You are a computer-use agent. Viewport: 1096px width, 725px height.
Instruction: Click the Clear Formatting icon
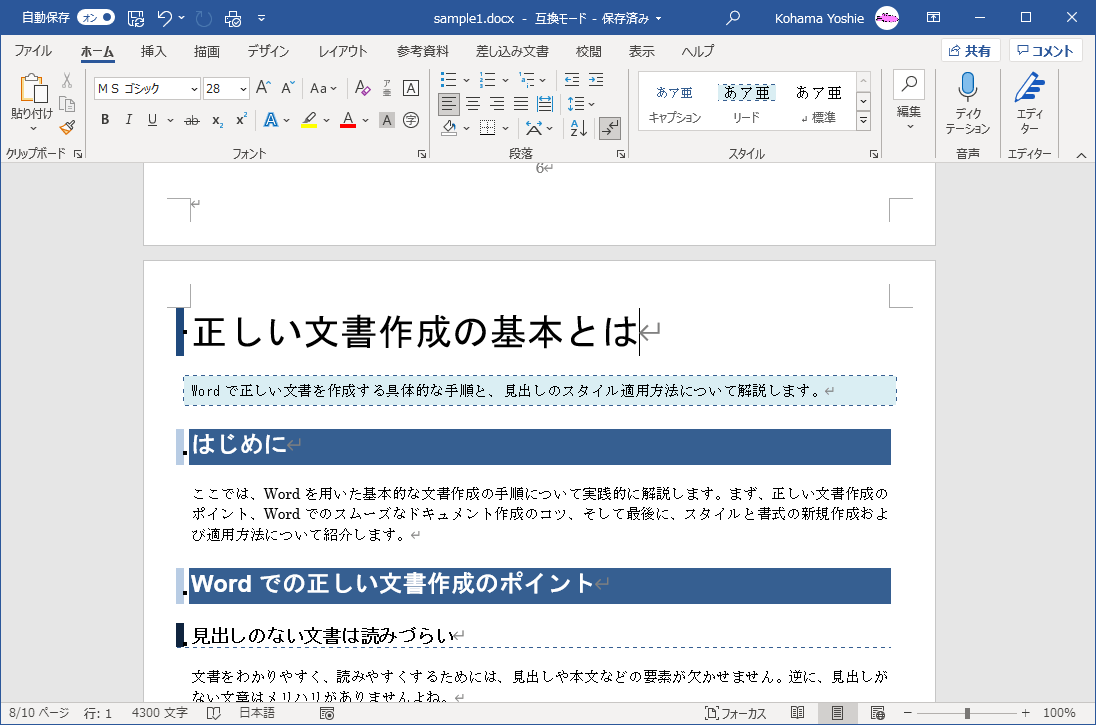[362, 87]
